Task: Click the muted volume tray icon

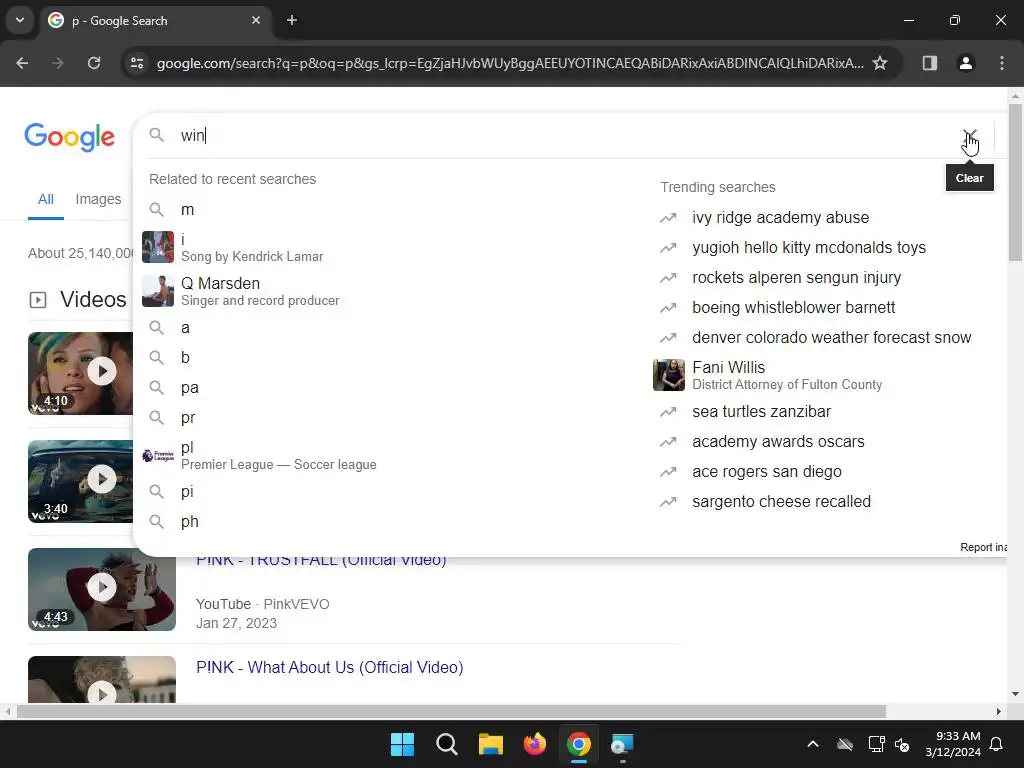Action: (x=903, y=744)
